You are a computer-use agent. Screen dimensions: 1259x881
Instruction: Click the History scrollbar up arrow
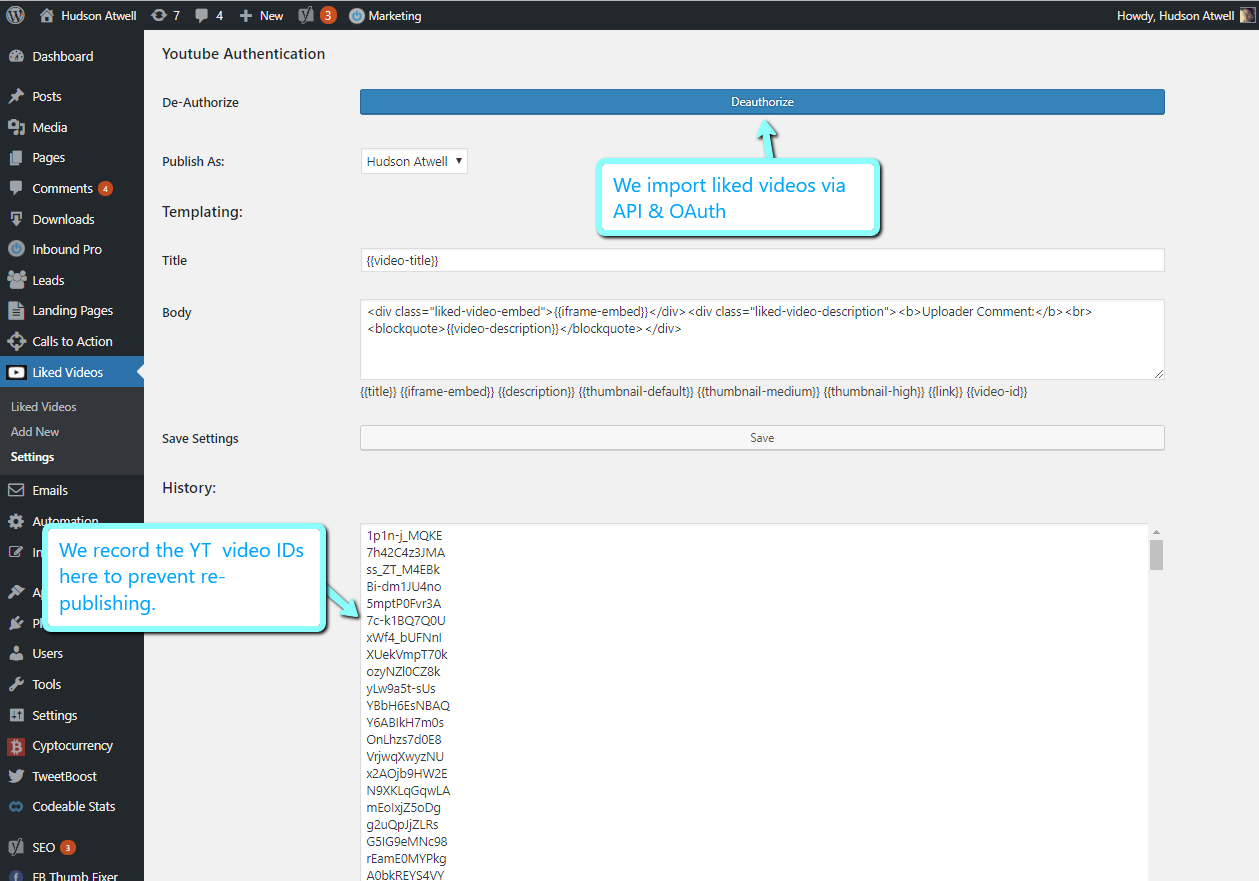[1156, 532]
